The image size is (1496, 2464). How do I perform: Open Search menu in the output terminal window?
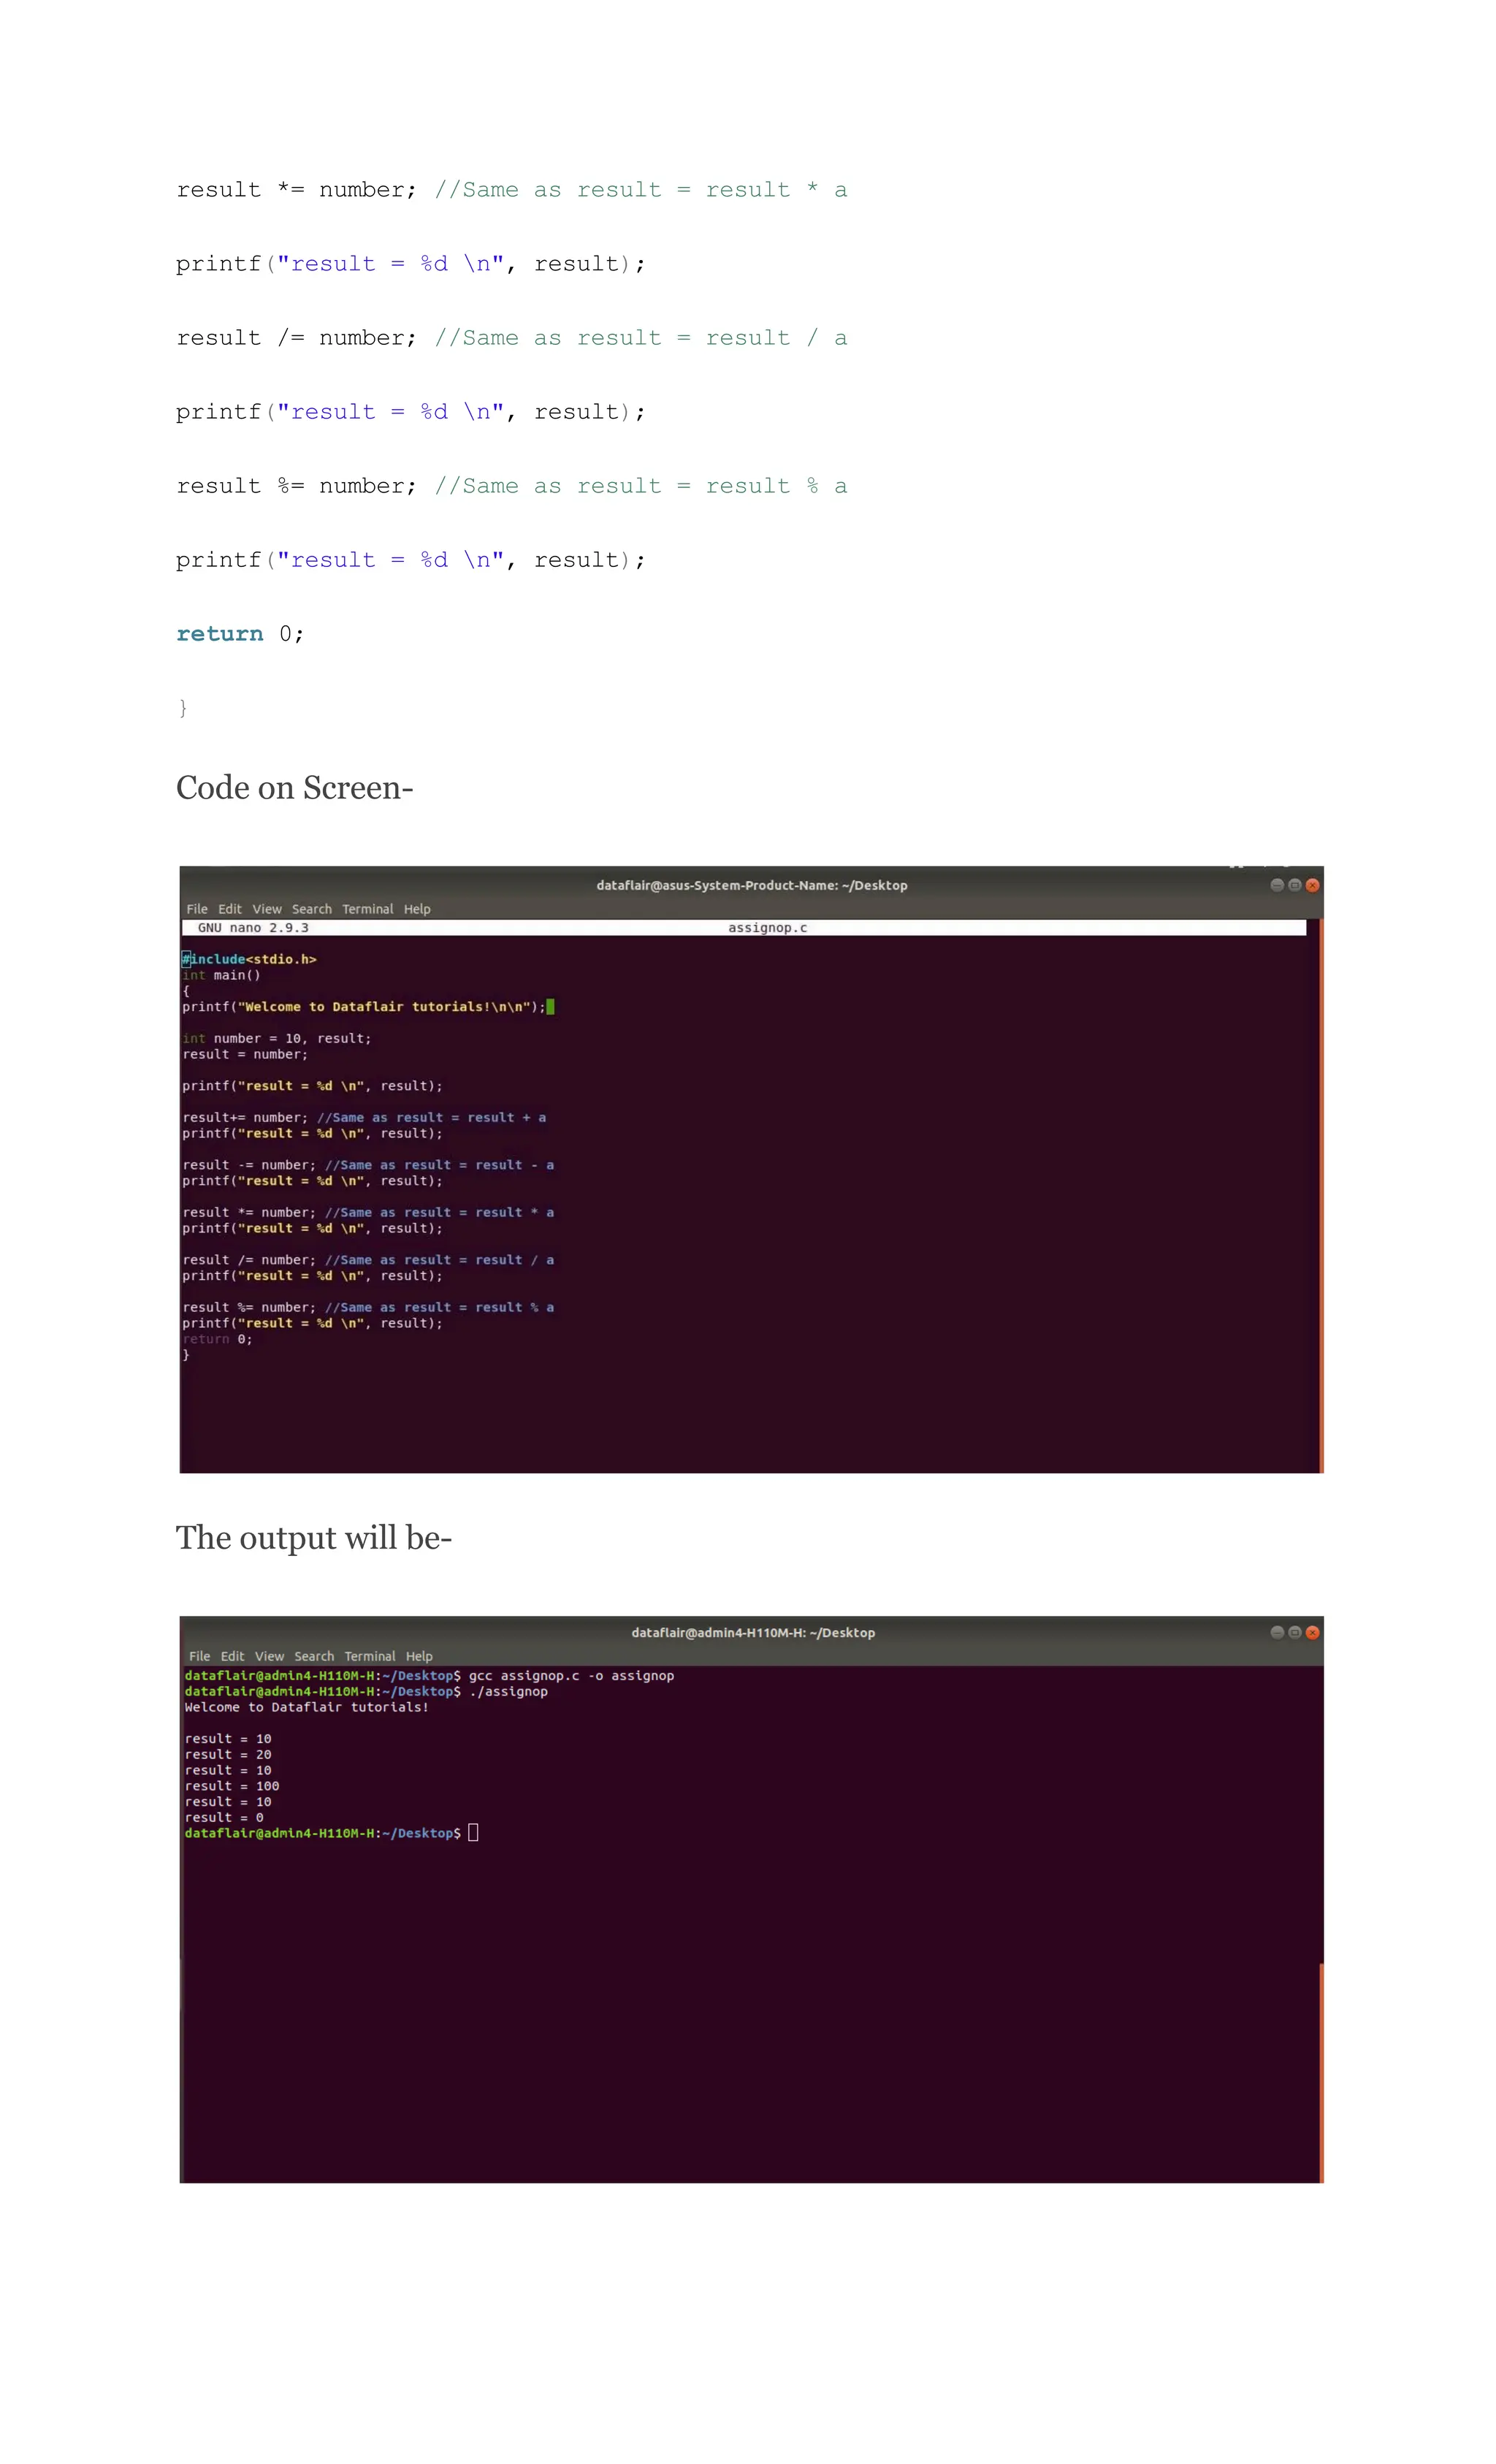tap(314, 1656)
